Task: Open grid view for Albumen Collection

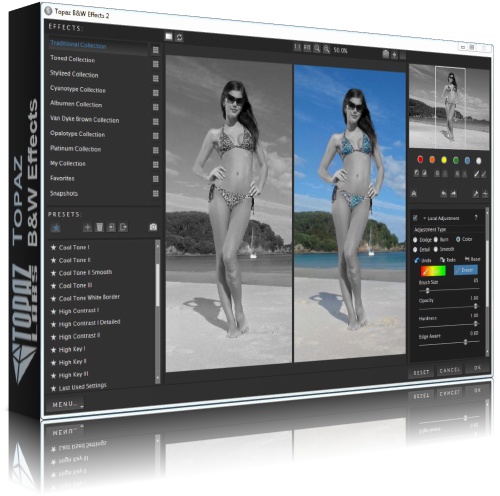Action: click(155, 107)
